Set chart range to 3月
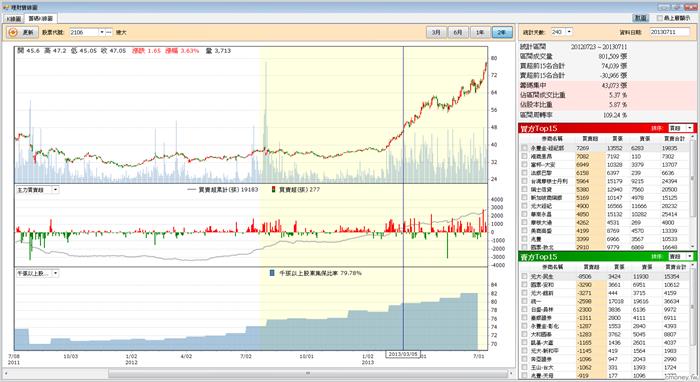Image resolution: width=700 pixels, height=382 pixels. [x=436, y=33]
